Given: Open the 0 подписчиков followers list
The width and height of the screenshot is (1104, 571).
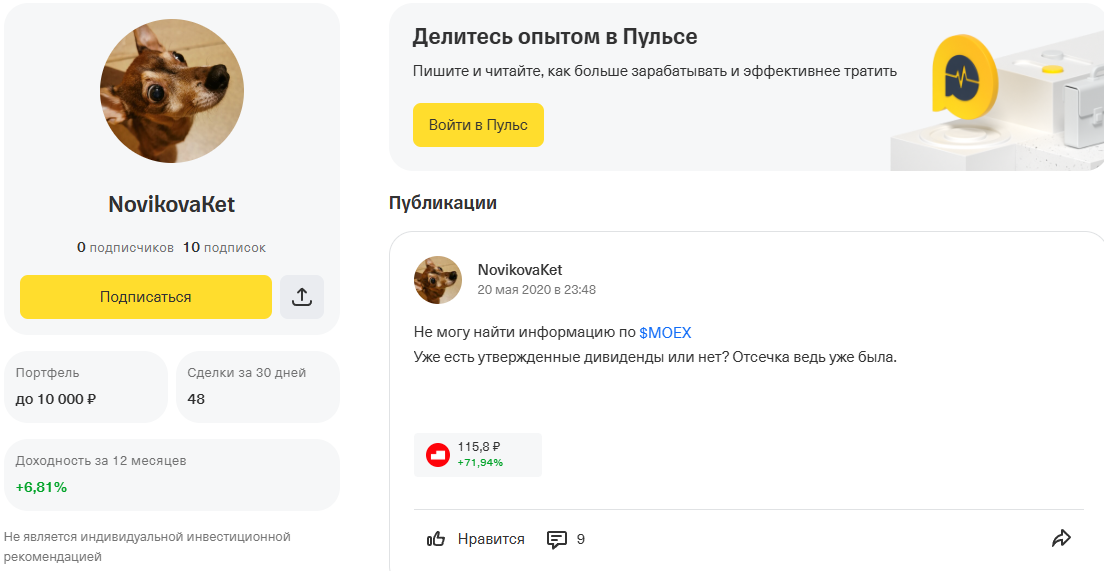Looking at the screenshot, I should (125, 247).
